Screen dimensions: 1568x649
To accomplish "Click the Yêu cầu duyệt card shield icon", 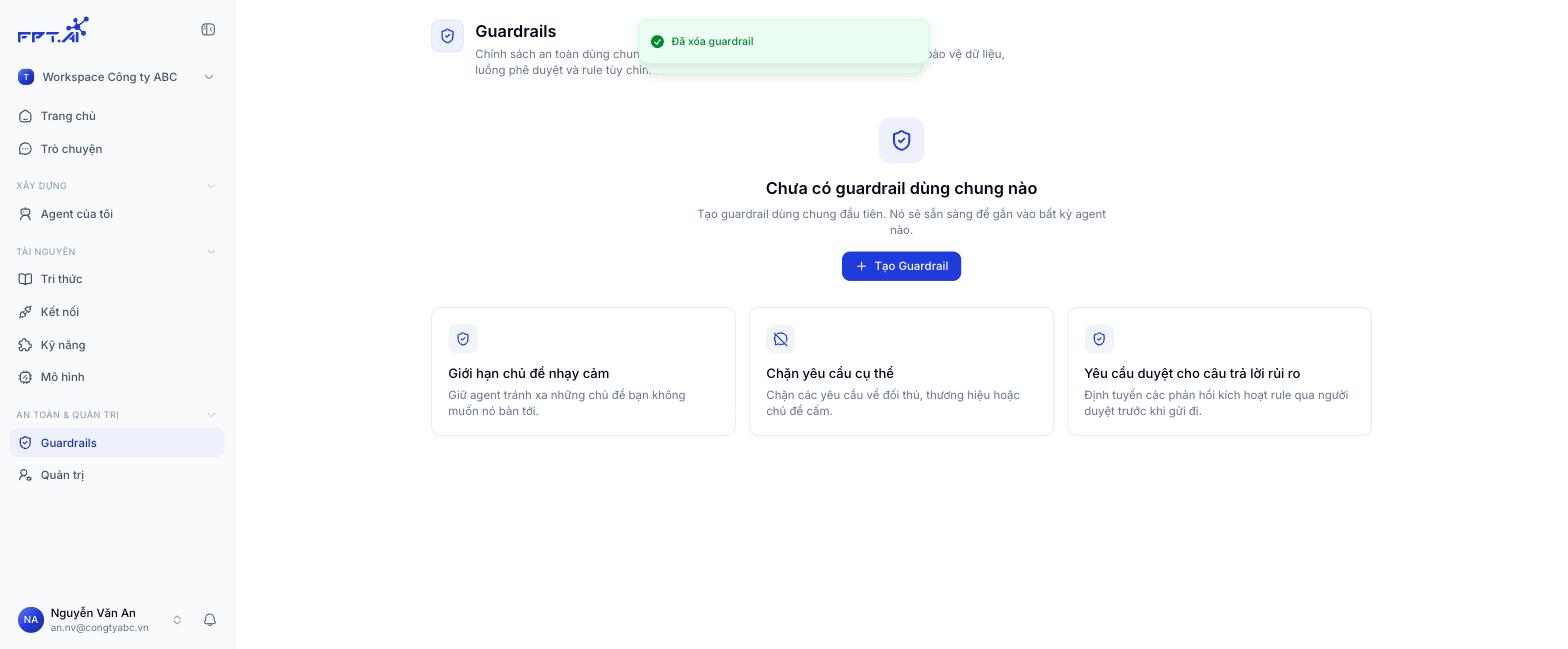I will click(1099, 339).
